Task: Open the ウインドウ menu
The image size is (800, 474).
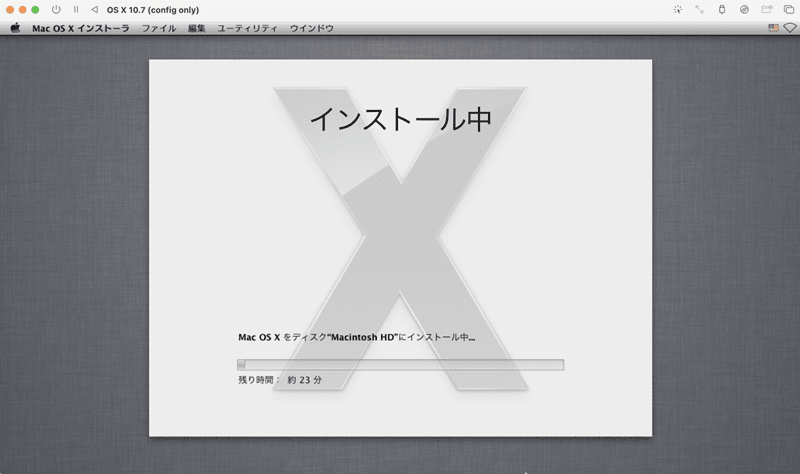Action: pos(312,29)
